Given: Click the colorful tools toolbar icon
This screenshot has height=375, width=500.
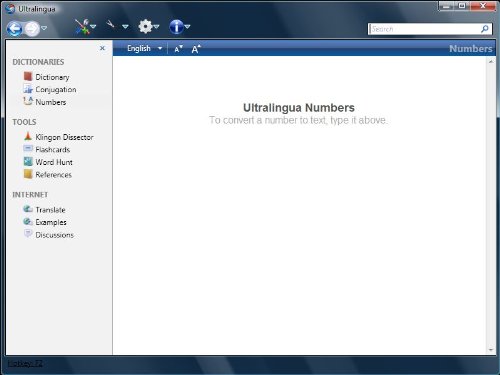Looking at the screenshot, I should 82,27.
